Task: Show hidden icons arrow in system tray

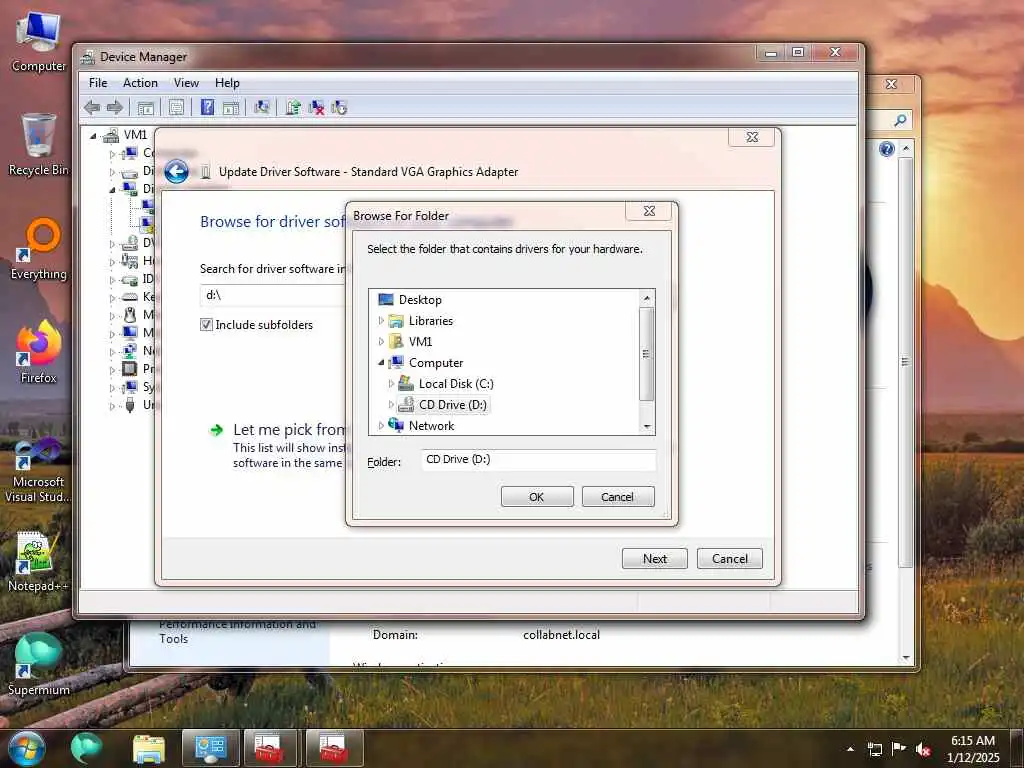Action: pyautogui.click(x=850, y=749)
